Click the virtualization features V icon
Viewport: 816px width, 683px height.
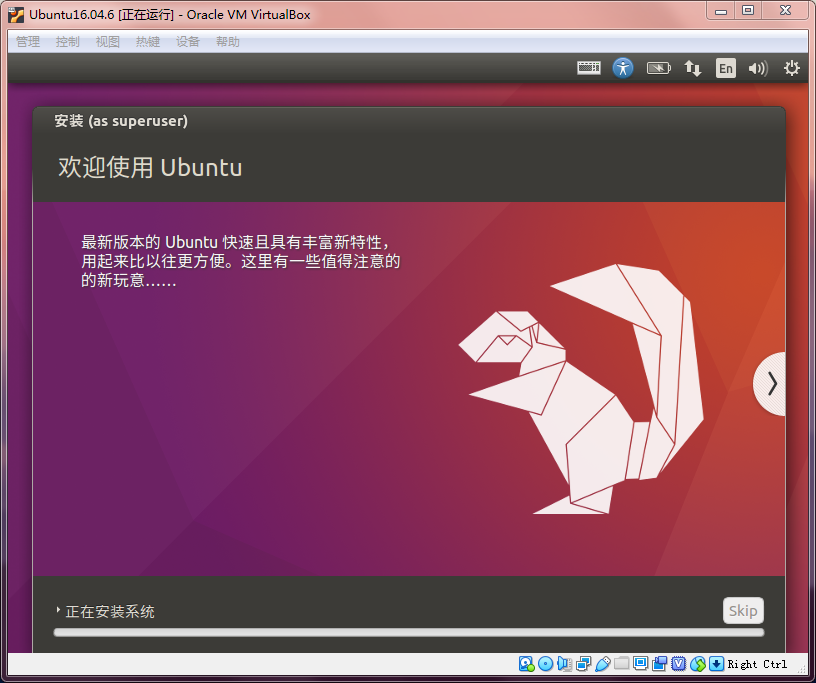click(x=679, y=664)
